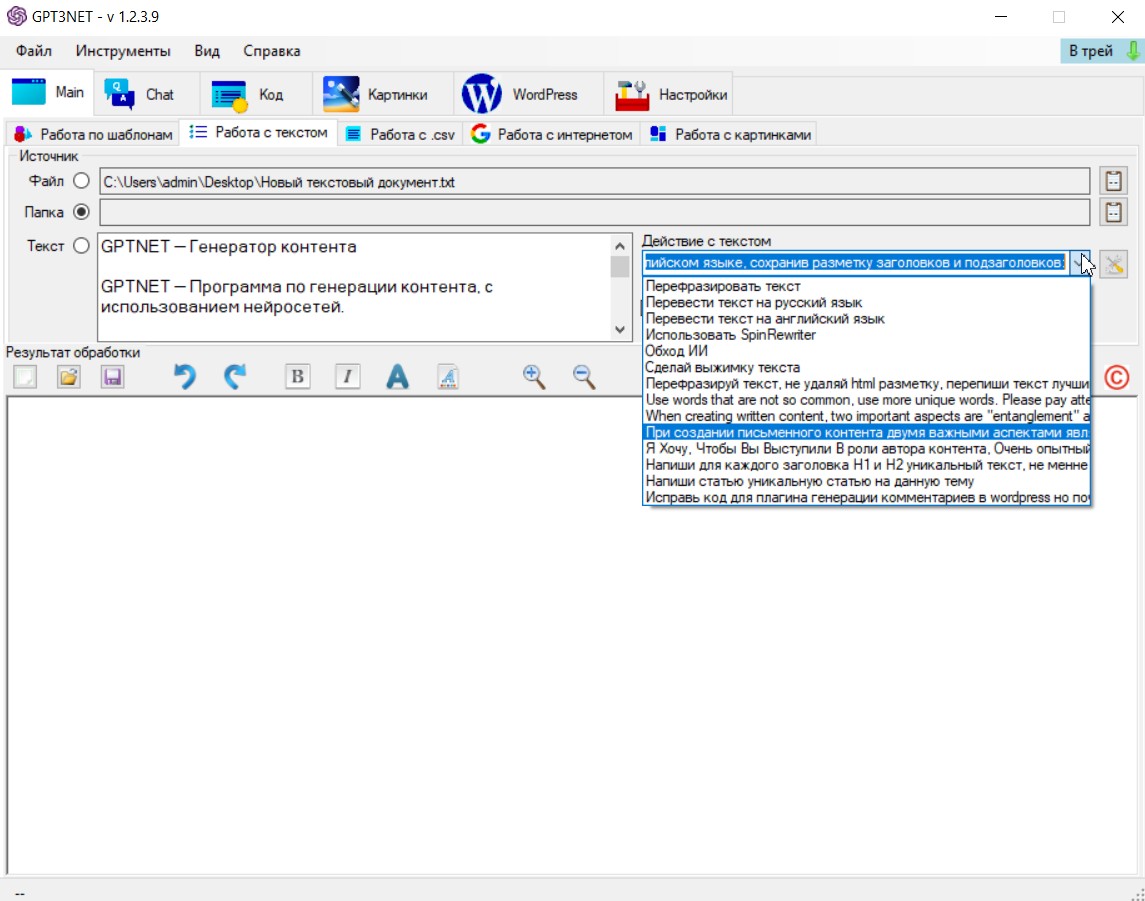Select the Папка radio button

pyautogui.click(x=81, y=212)
